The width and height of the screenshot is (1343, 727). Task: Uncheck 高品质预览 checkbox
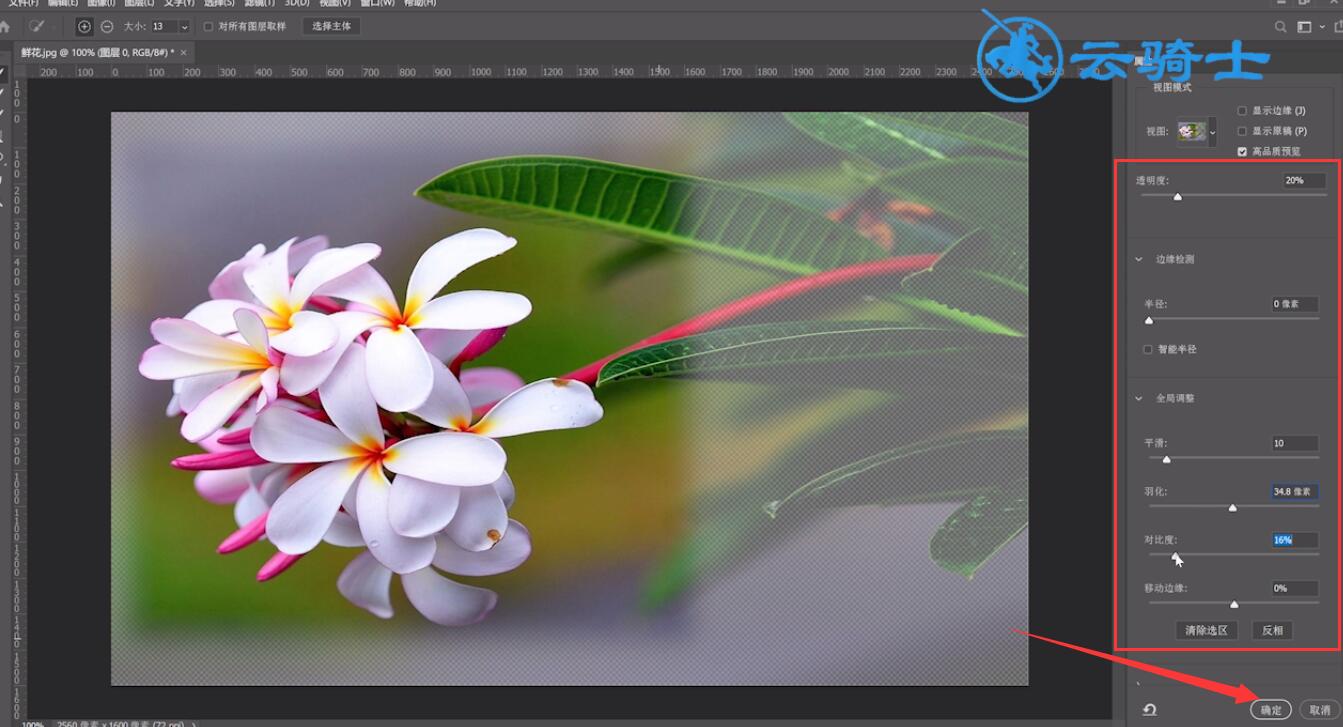click(x=1242, y=152)
